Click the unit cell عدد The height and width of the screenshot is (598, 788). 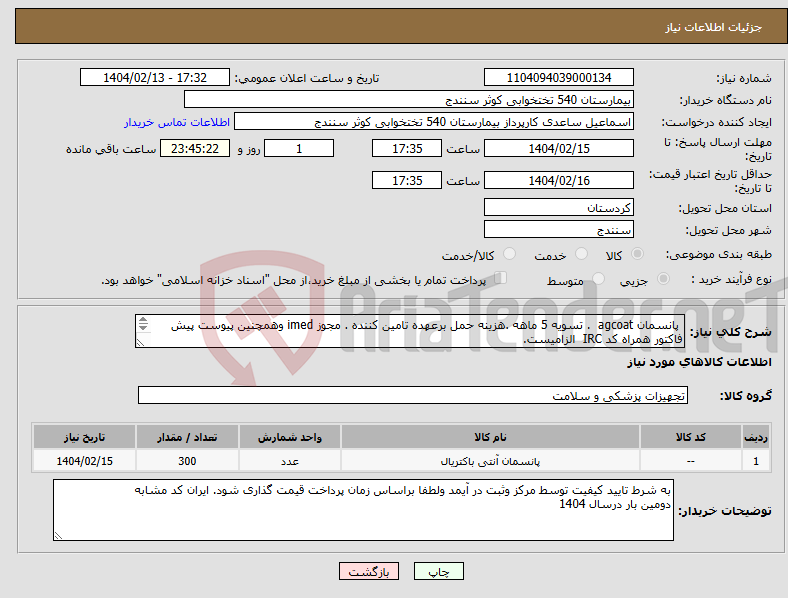coord(290,461)
